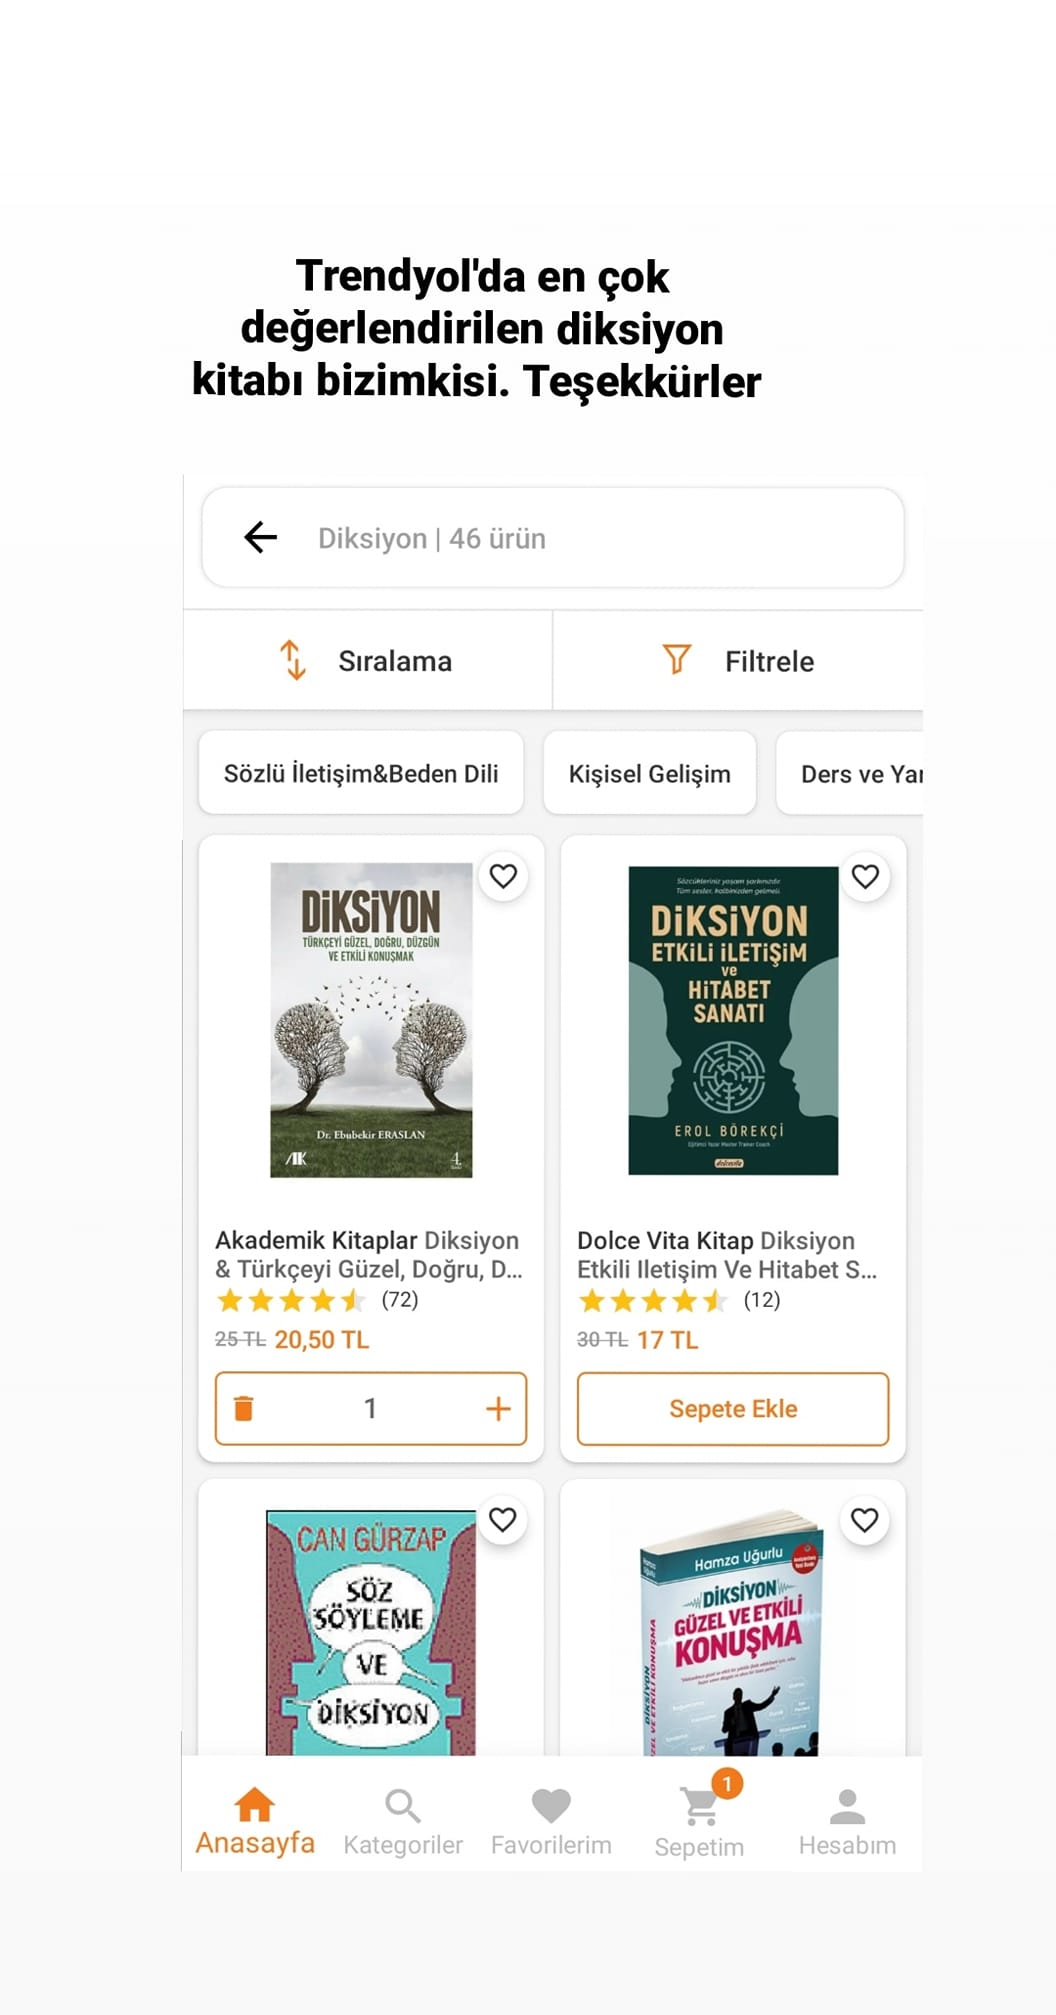Open Can Gürzap Söz Söyleme ve Diksiyon cover
The image size is (1056, 2015).
pos(371,1632)
